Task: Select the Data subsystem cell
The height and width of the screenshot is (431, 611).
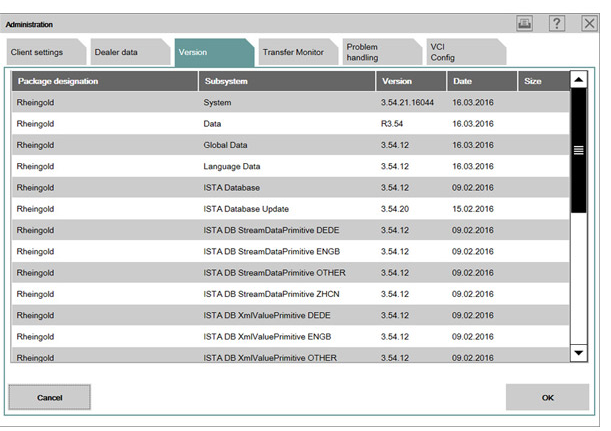Action: pos(212,124)
